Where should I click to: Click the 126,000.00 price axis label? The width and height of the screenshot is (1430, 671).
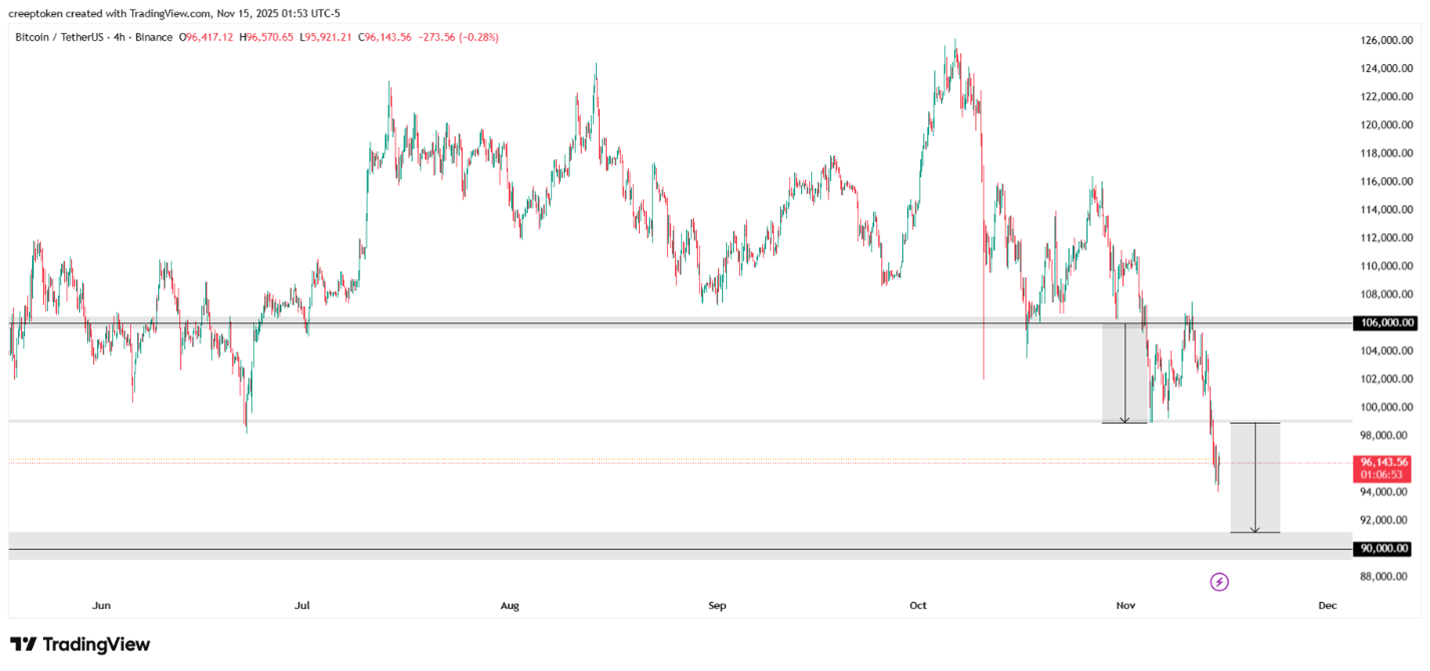pos(1384,40)
